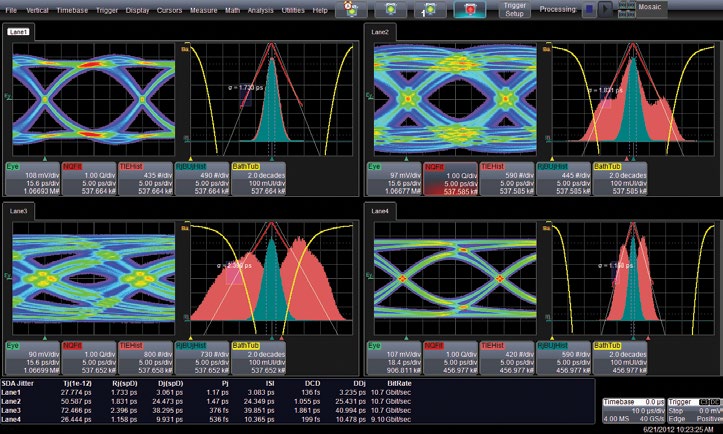Open the Utilities menu
The width and height of the screenshot is (723, 434).
coord(294,9)
